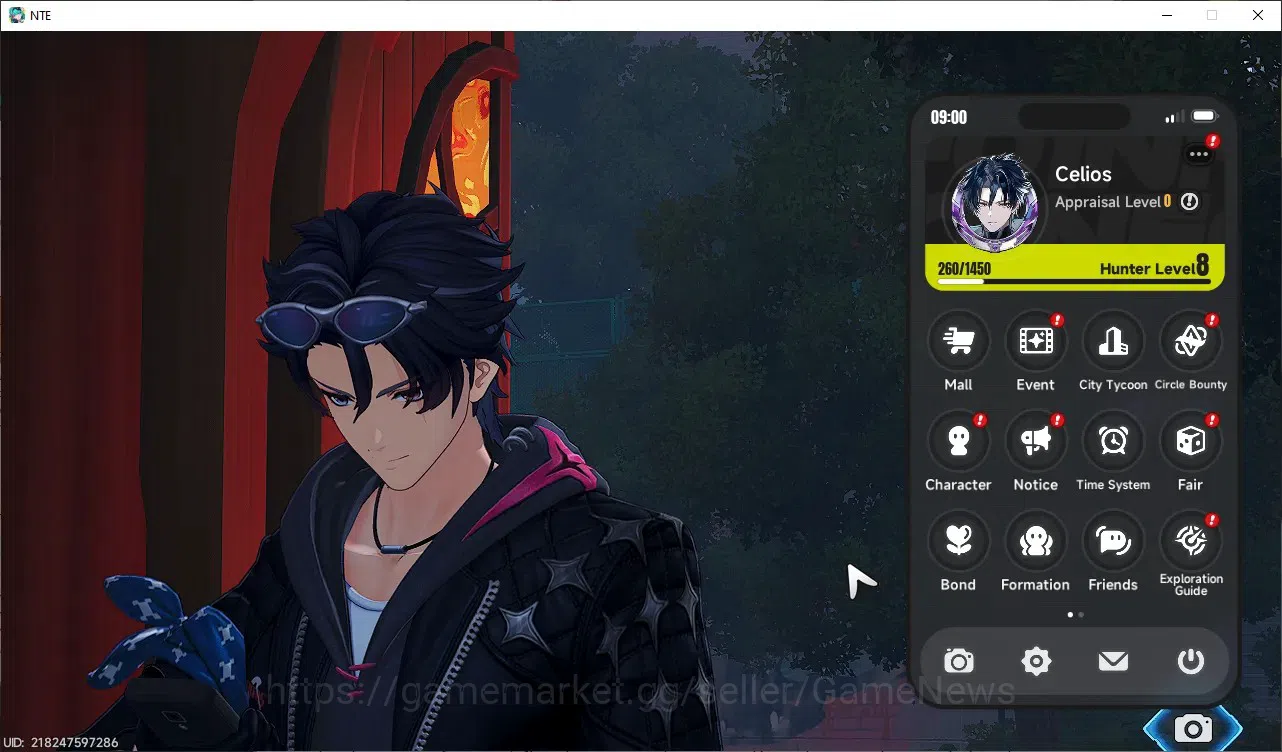Viewport: 1282px width, 752px height.
Task: Open the Formation team icon
Action: click(1035, 541)
